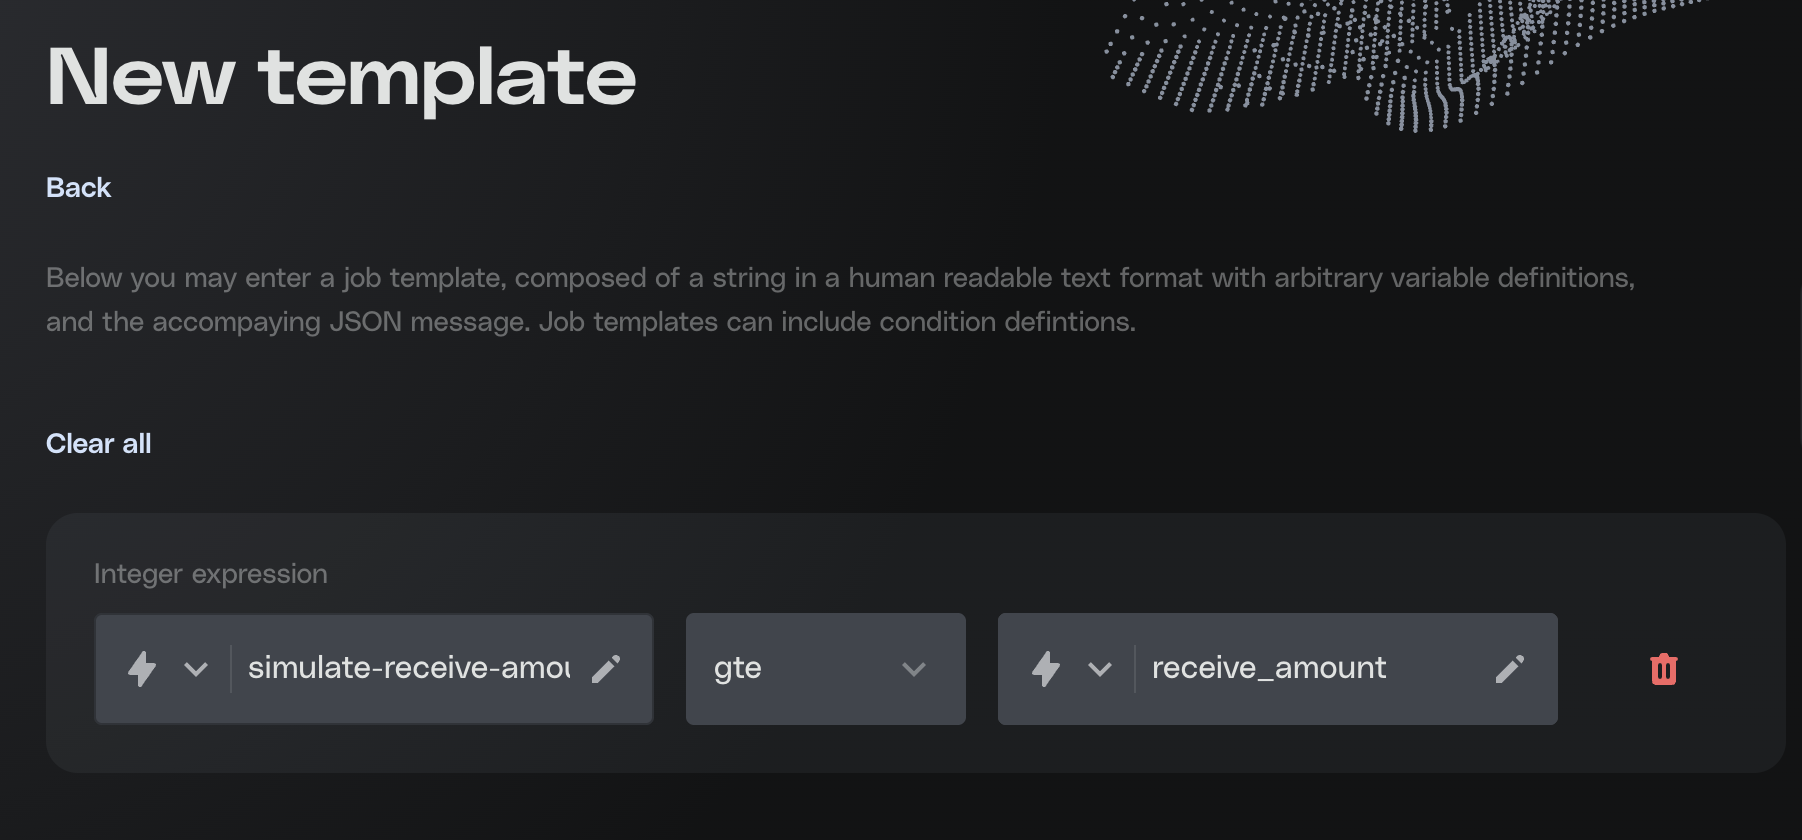Image resolution: width=1802 pixels, height=840 pixels.
Task: Click the line mentioning the accompanying JSON message
Action: 590,322
